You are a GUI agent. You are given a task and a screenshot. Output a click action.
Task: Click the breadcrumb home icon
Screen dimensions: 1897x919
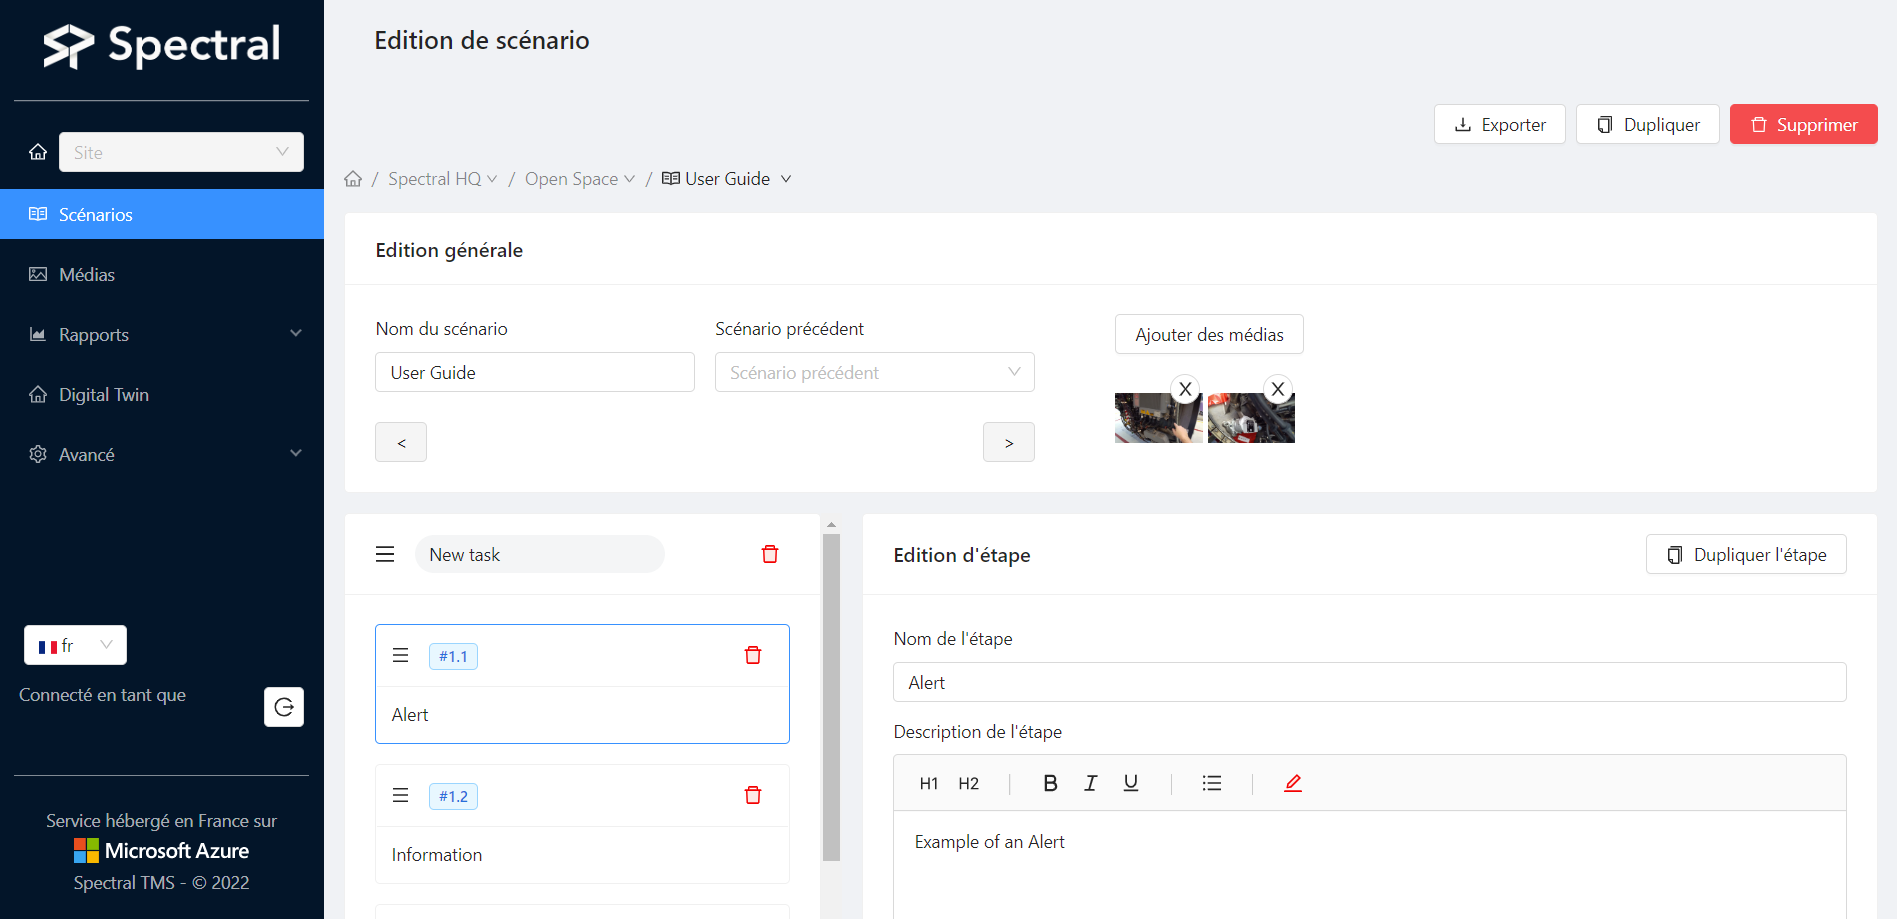point(353,179)
